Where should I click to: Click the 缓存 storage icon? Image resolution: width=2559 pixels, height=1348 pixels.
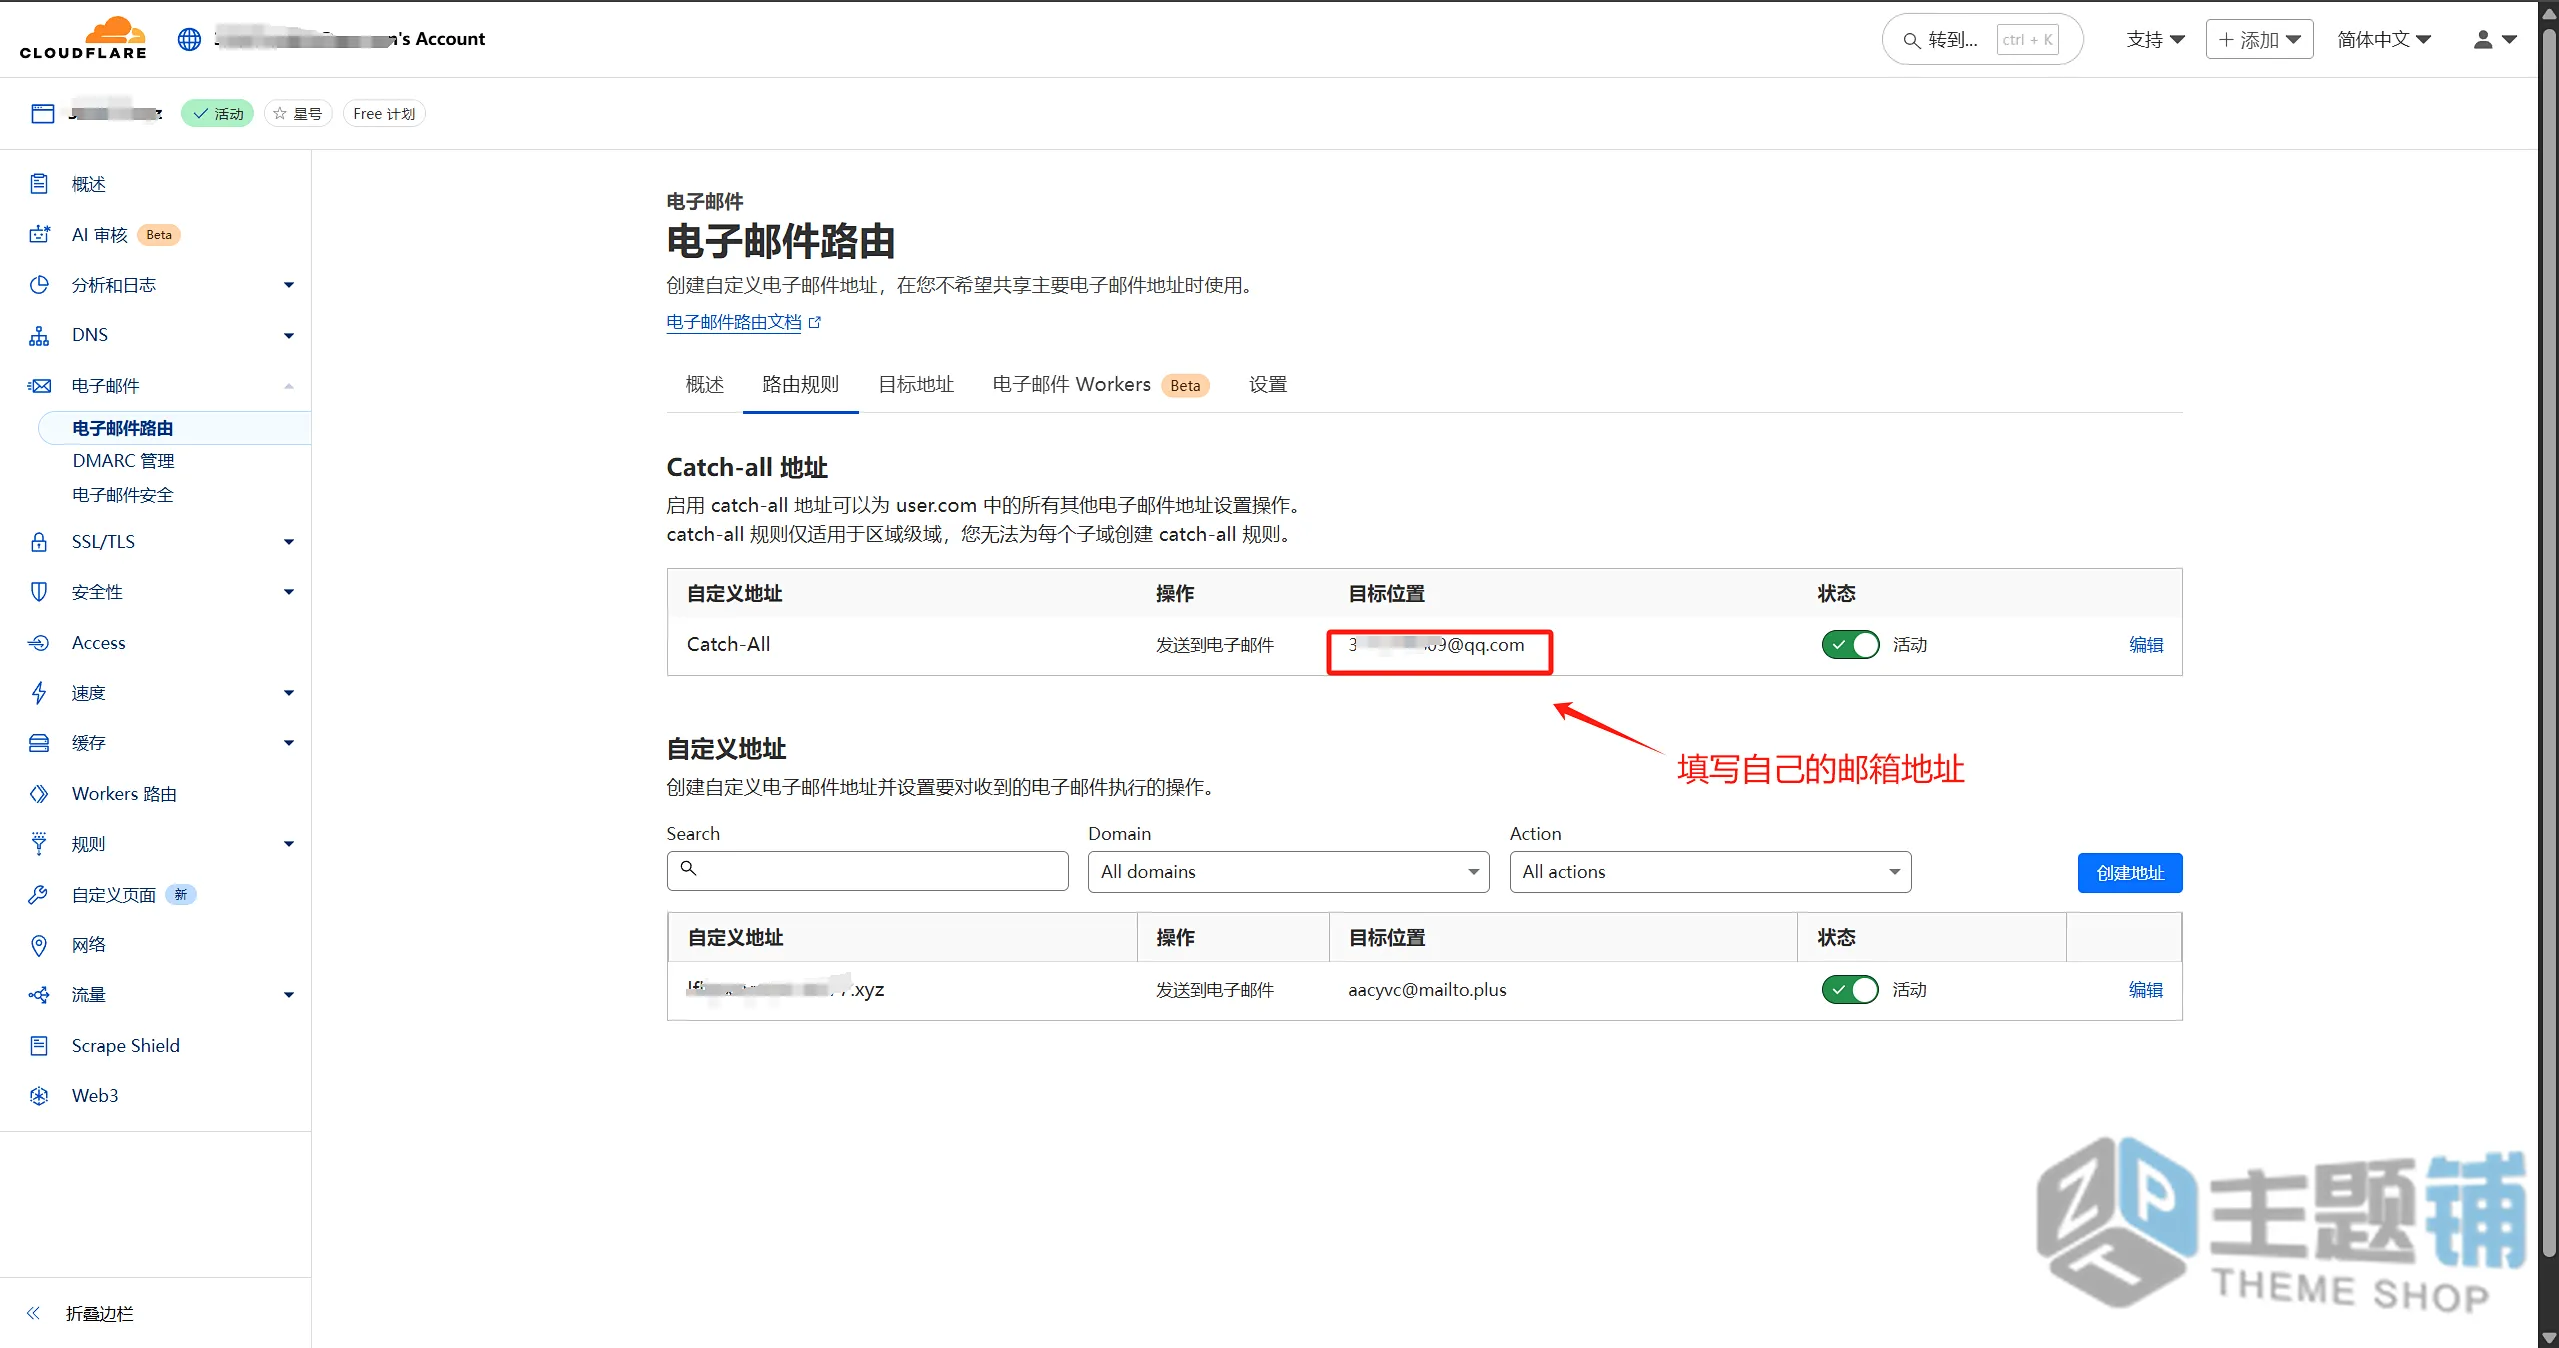(x=39, y=742)
